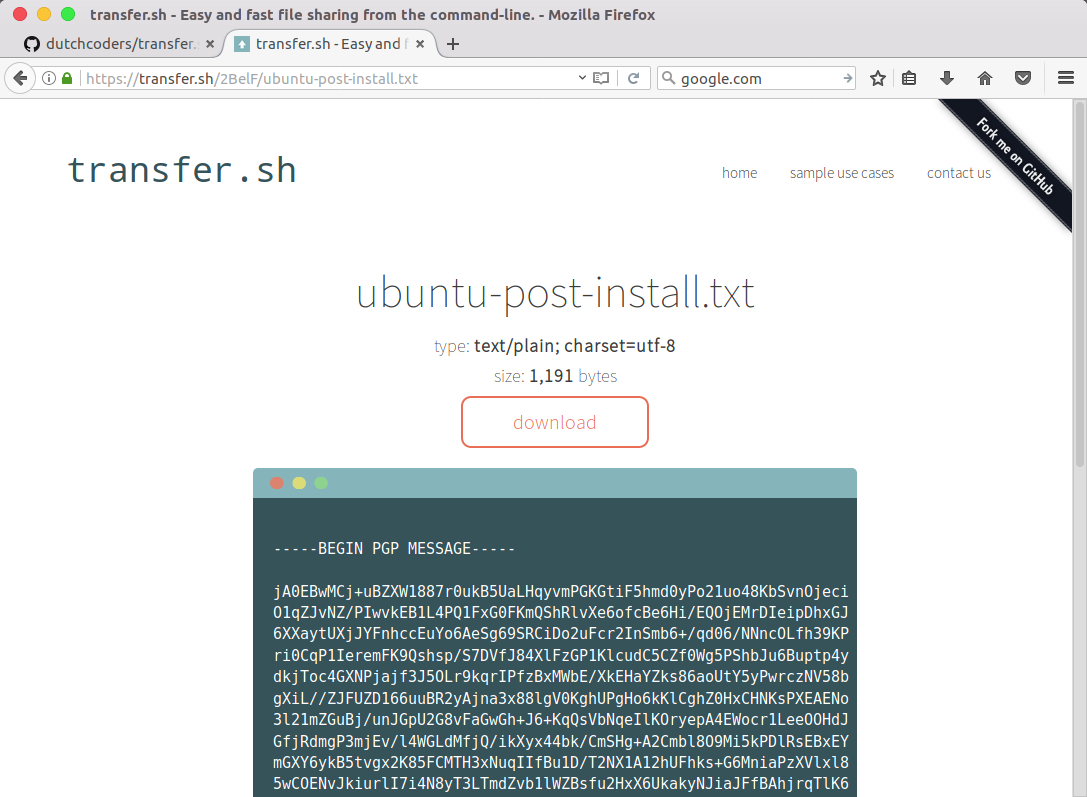
Task: Click the download button
Action: [555, 422]
